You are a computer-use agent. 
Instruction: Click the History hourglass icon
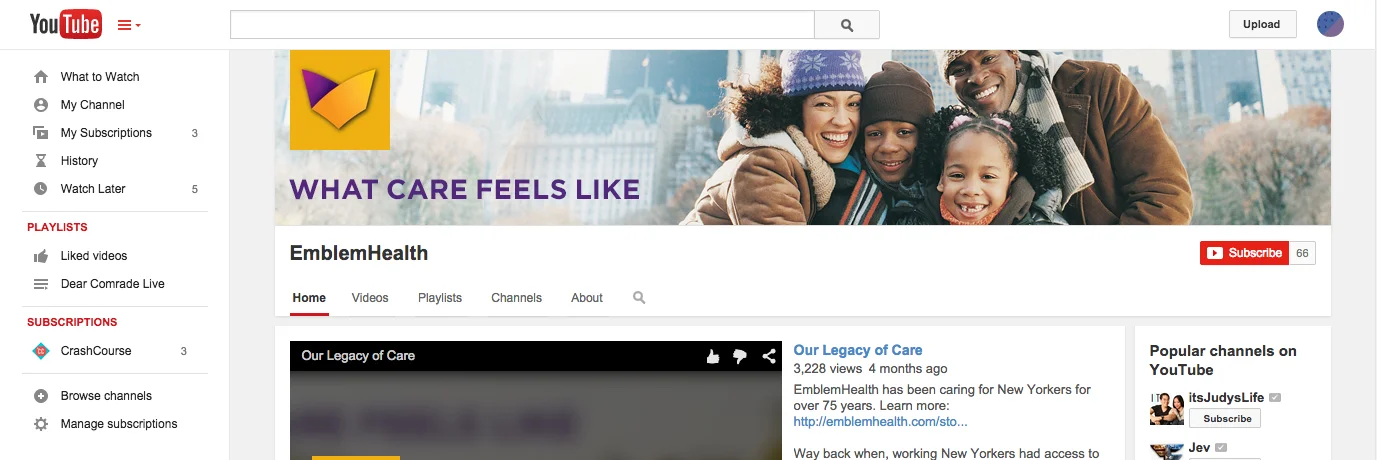[x=41, y=161]
